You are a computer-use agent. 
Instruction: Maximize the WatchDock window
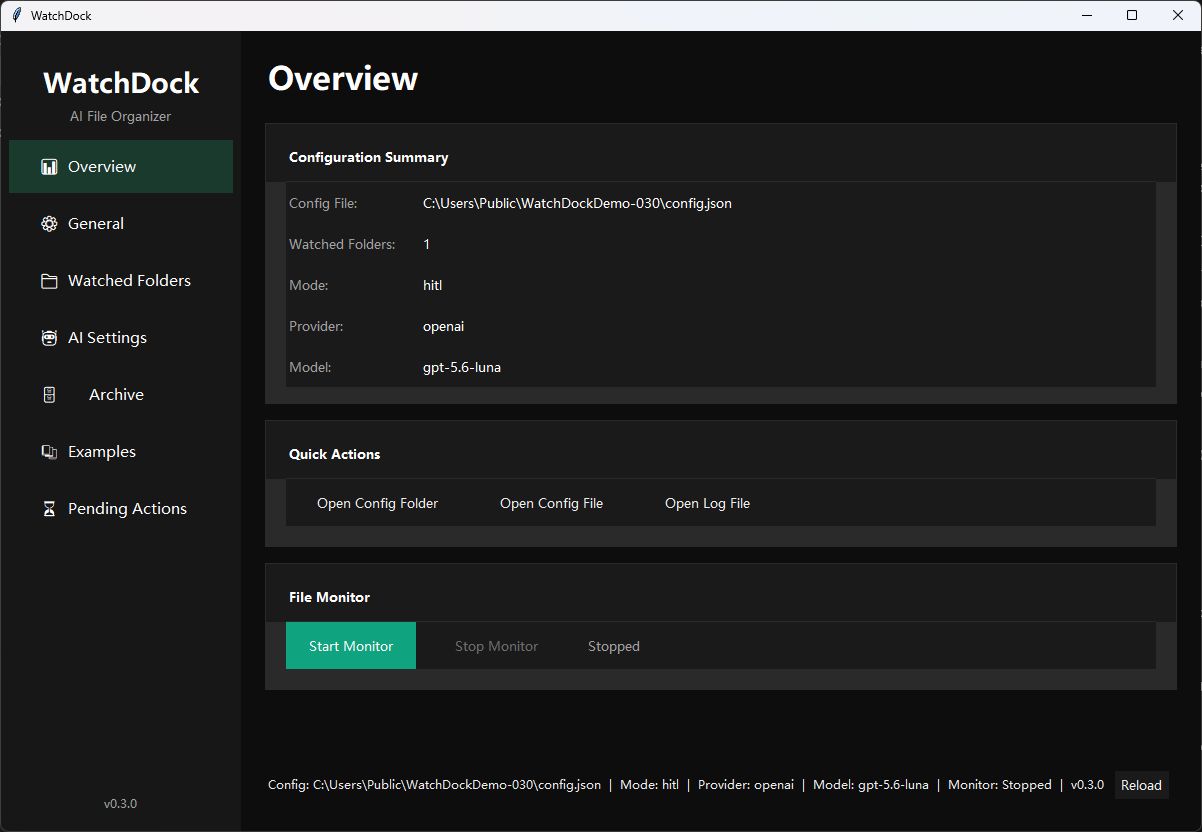coord(1132,15)
